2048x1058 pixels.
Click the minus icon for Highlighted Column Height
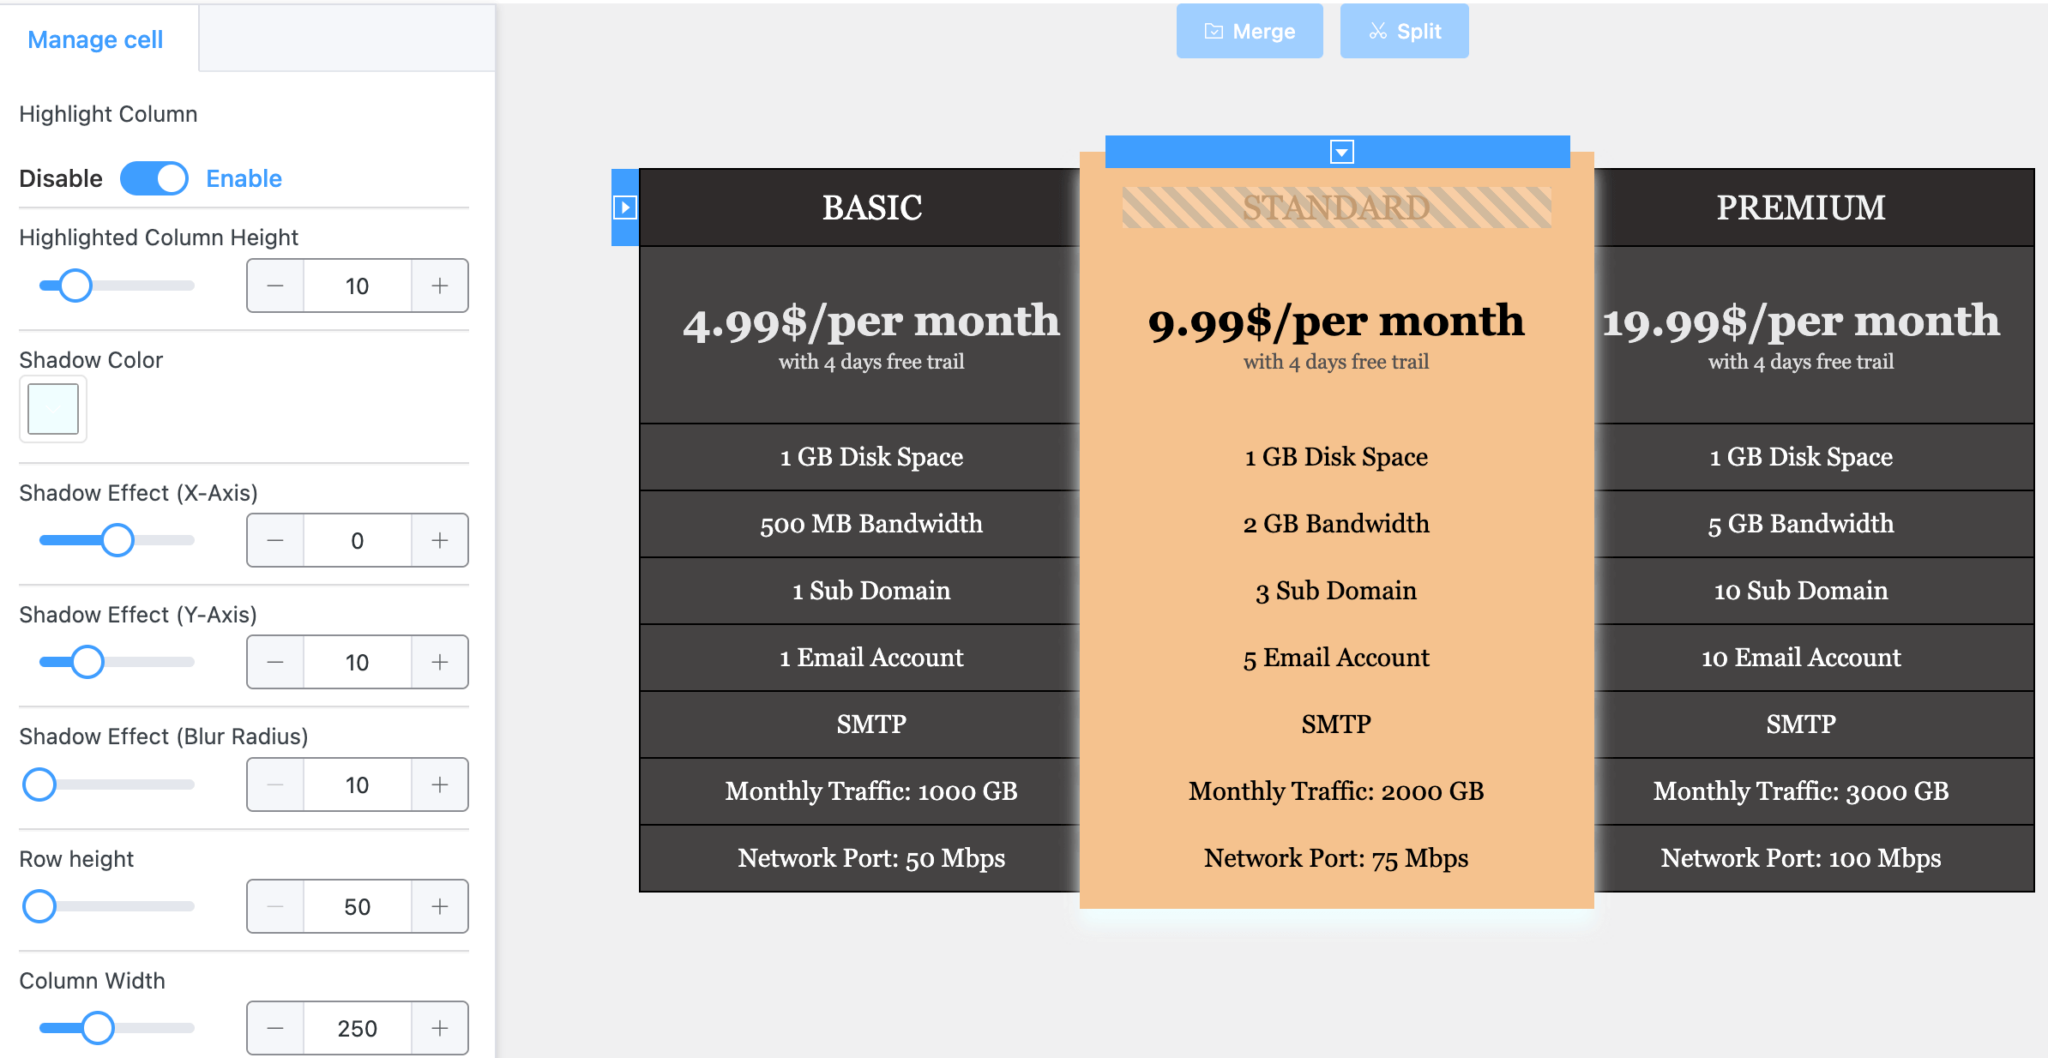pyautogui.click(x=275, y=286)
